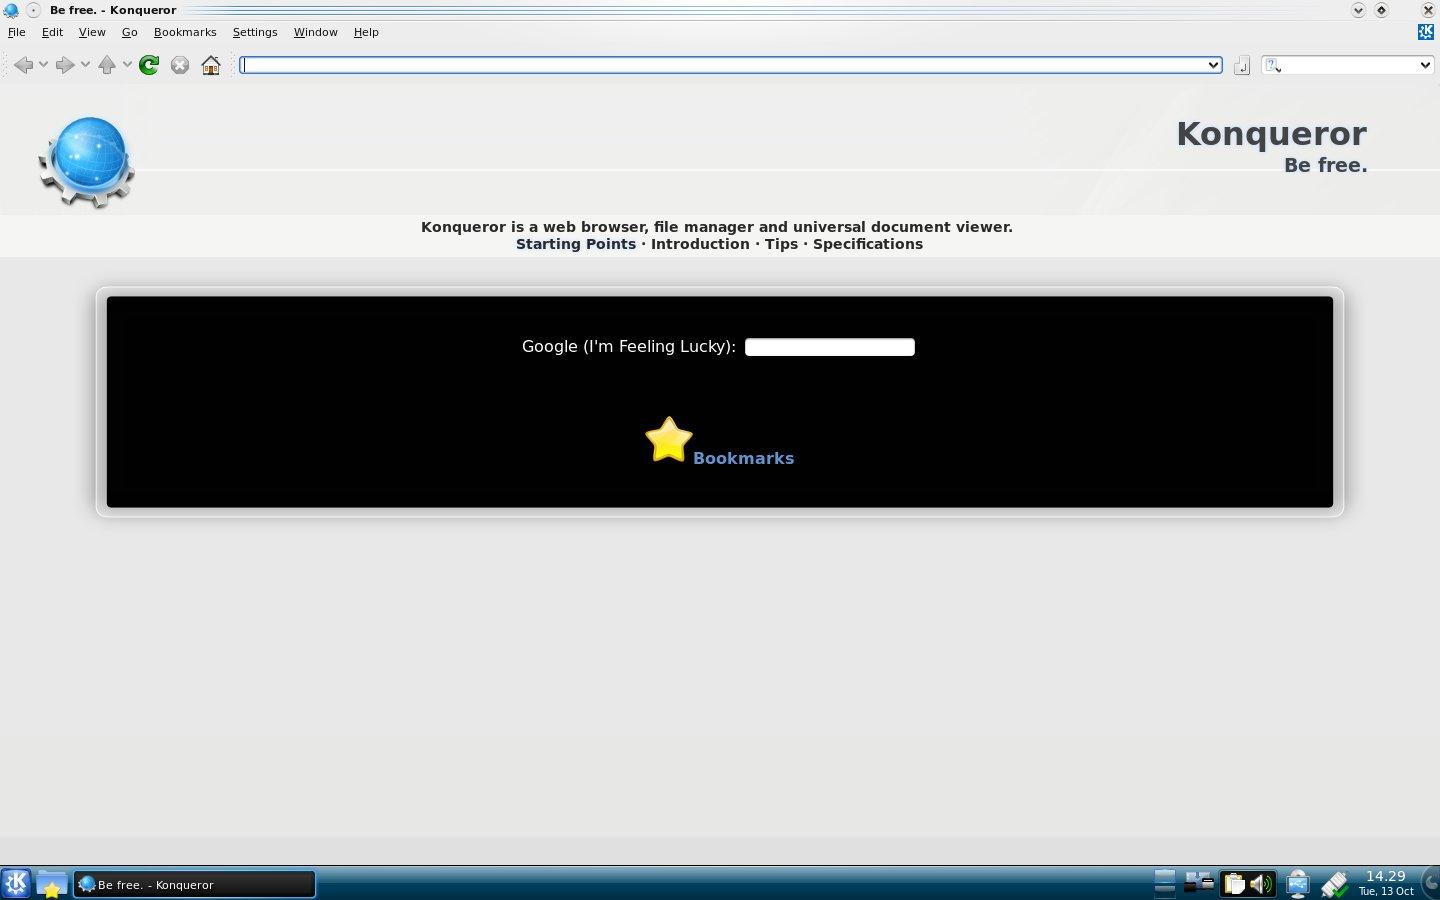The image size is (1440, 900).
Task: Open Klipper clipboard tray icon
Action: [1234, 884]
